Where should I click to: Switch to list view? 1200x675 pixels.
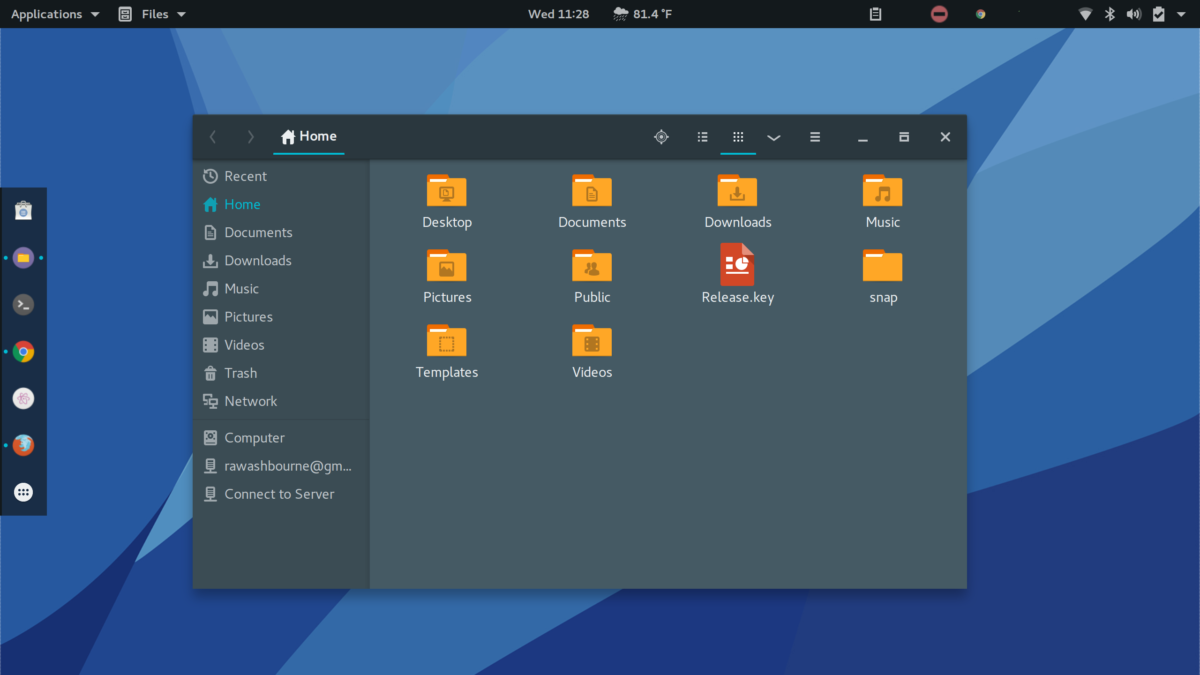[x=703, y=137]
